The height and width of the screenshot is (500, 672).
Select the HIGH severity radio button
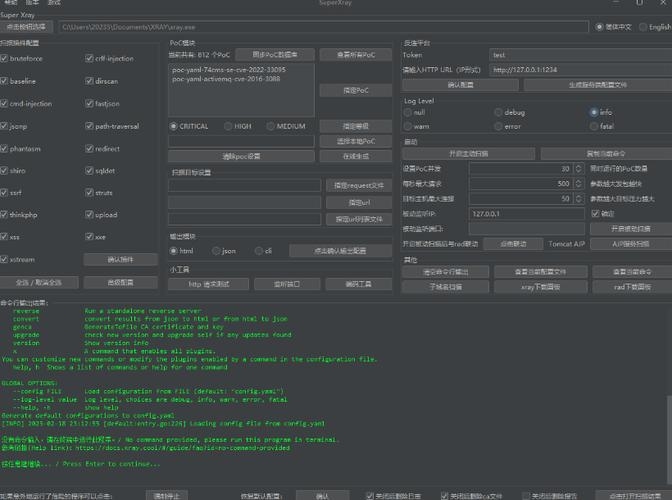coord(229,126)
